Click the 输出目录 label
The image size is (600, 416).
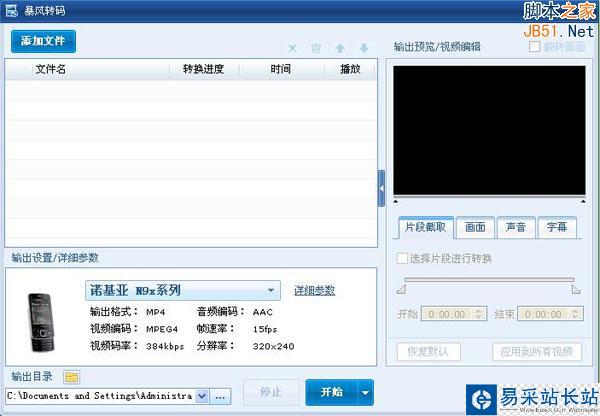coord(32,377)
